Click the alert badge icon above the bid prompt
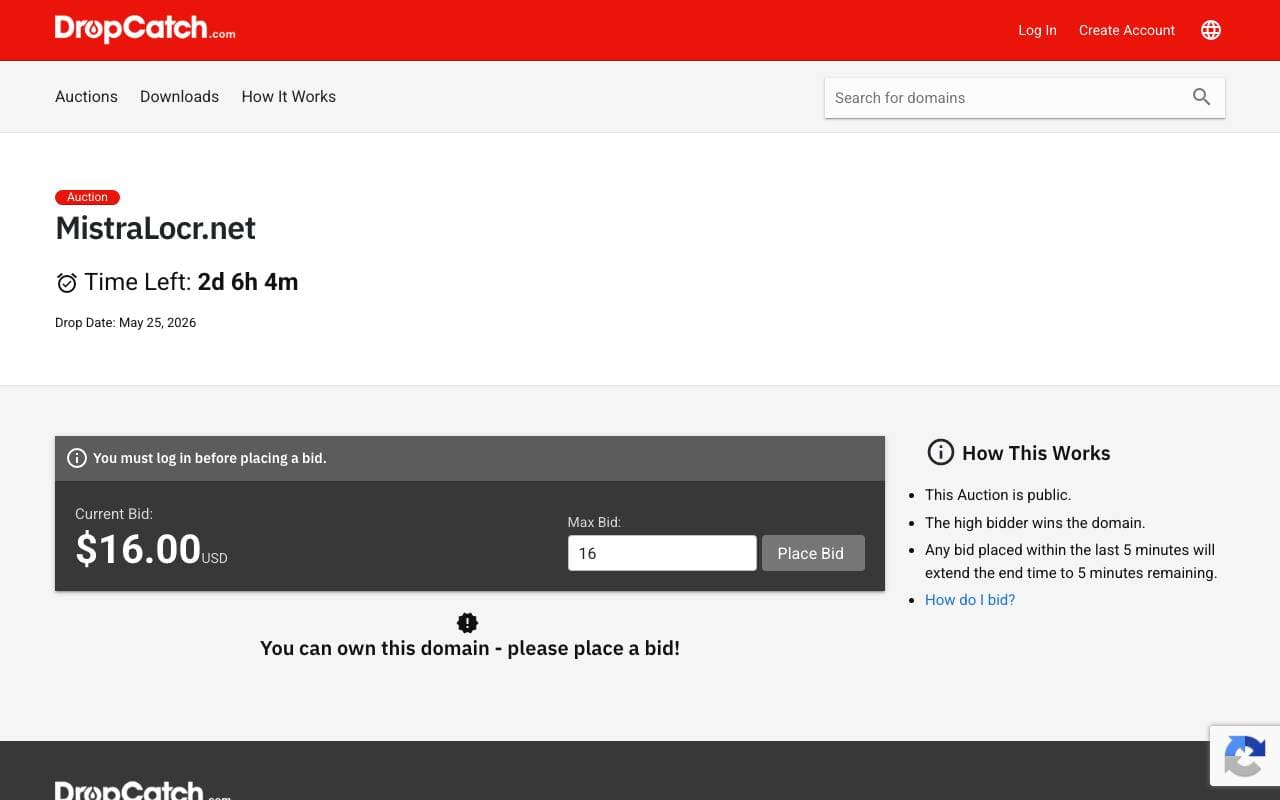The image size is (1280, 800). 467,623
